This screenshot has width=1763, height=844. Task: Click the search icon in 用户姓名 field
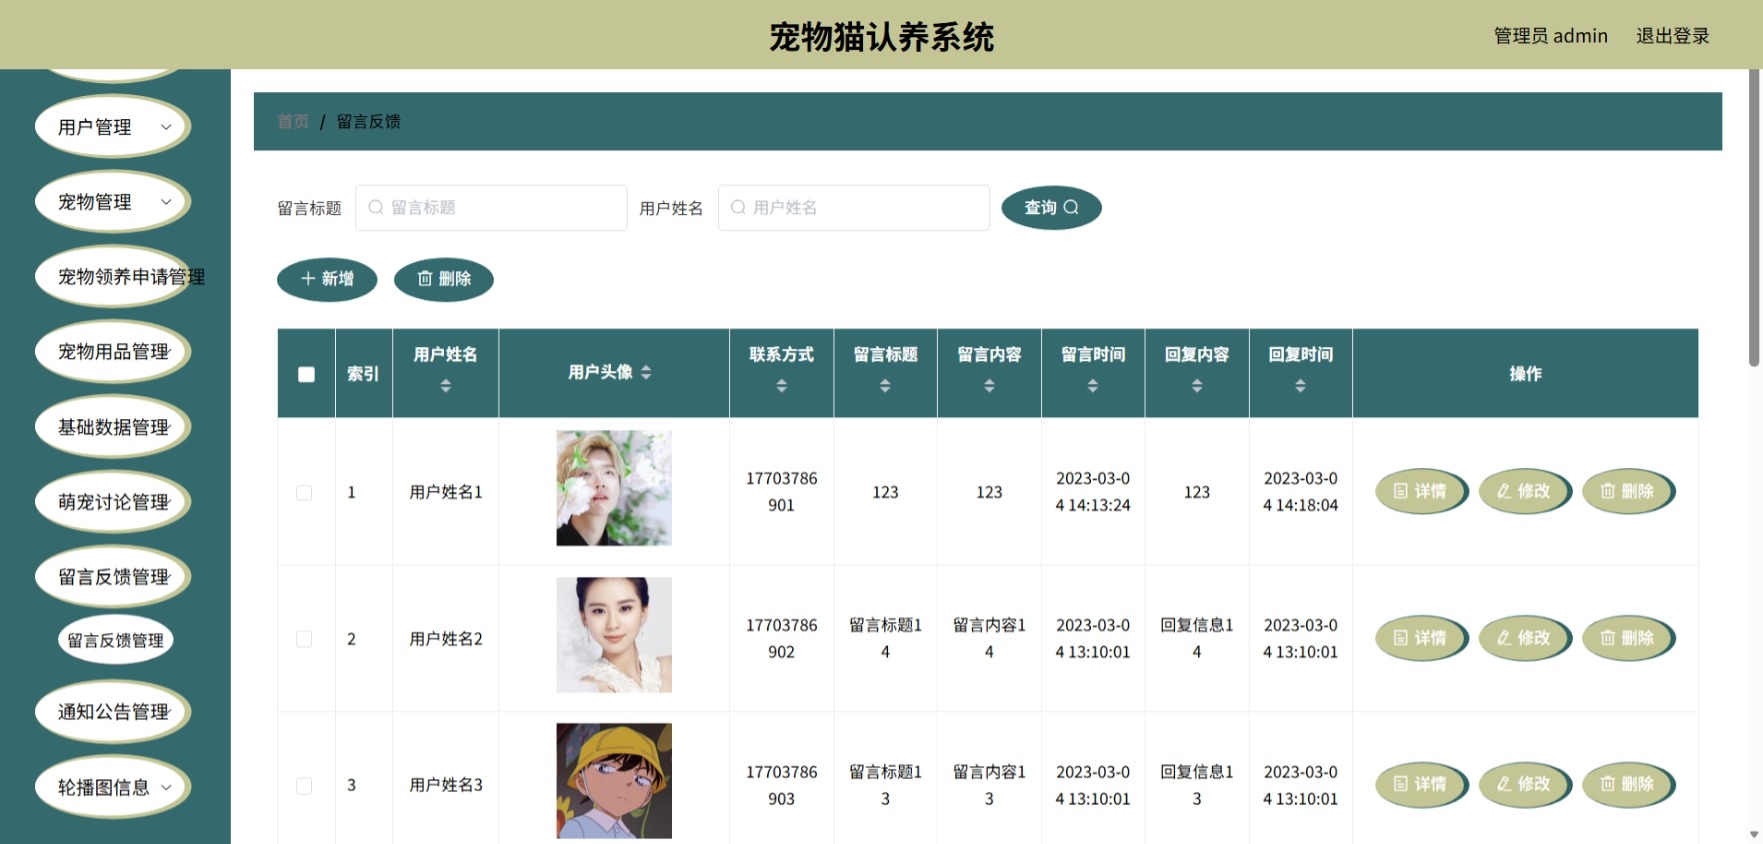[x=738, y=207]
